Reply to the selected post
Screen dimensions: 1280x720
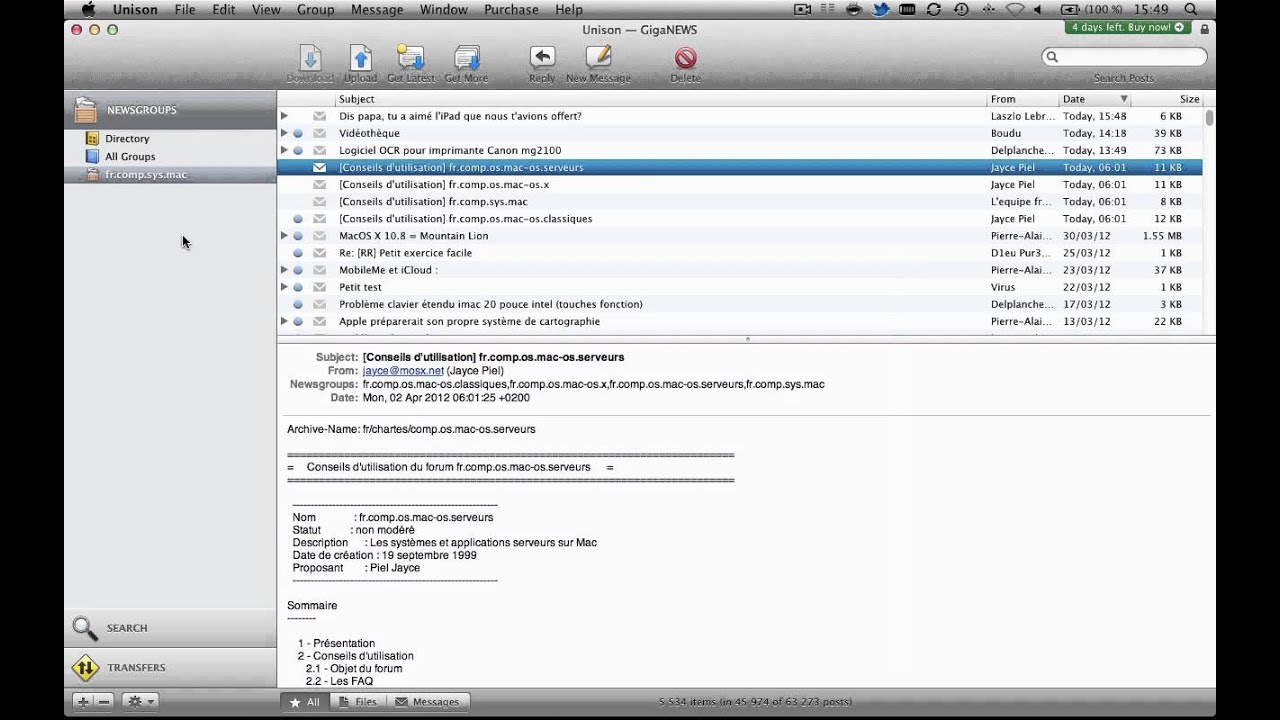click(542, 57)
